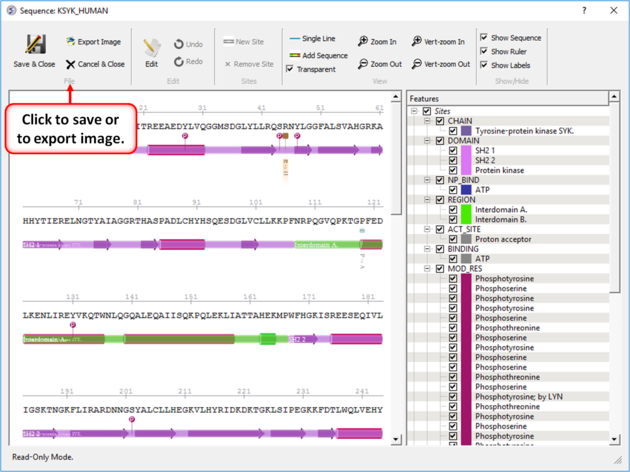Open the Edit pencil tool
Viewport: 630px width, 472px height.
pyautogui.click(x=151, y=48)
